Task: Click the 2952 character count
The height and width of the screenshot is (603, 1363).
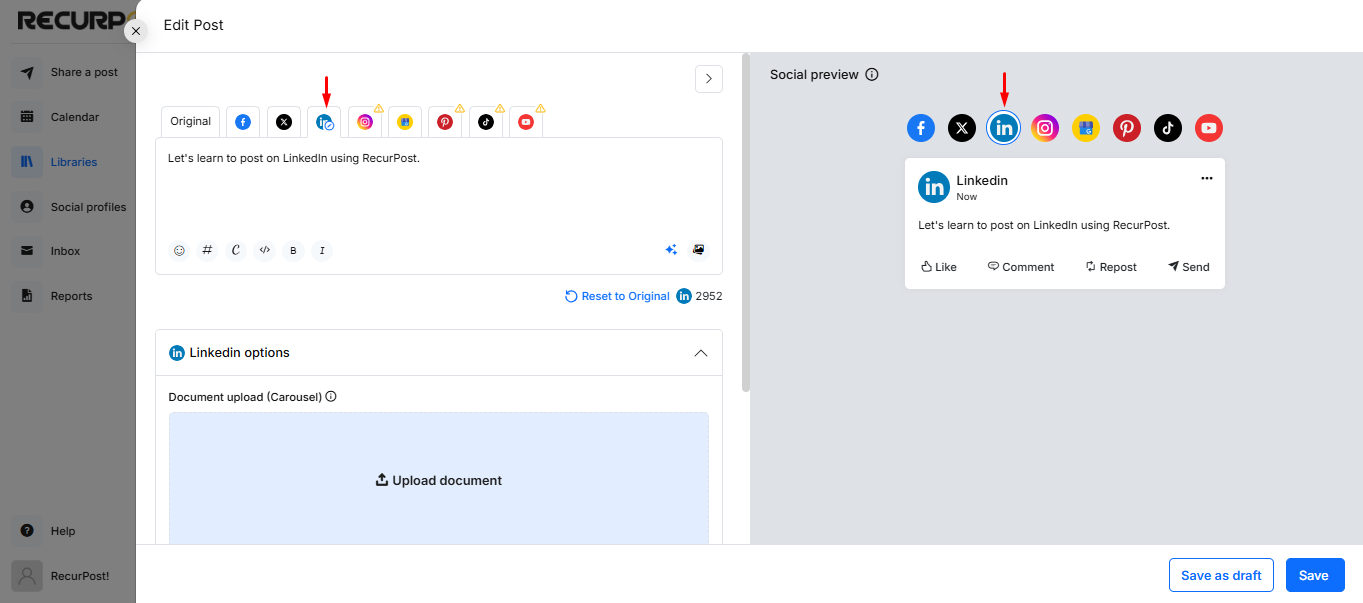Action: (x=708, y=296)
